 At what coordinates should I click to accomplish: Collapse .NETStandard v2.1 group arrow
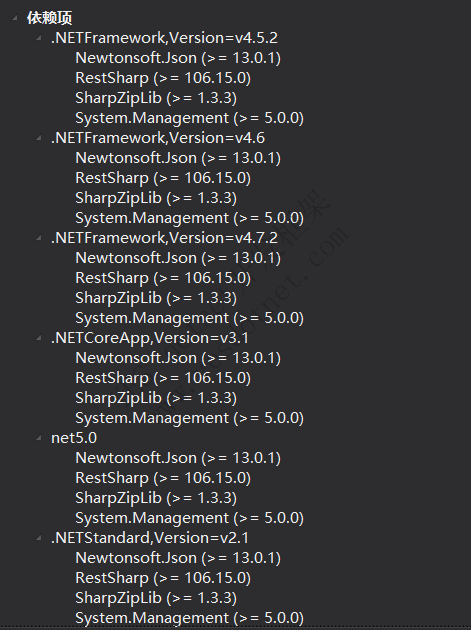[x=39, y=538]
